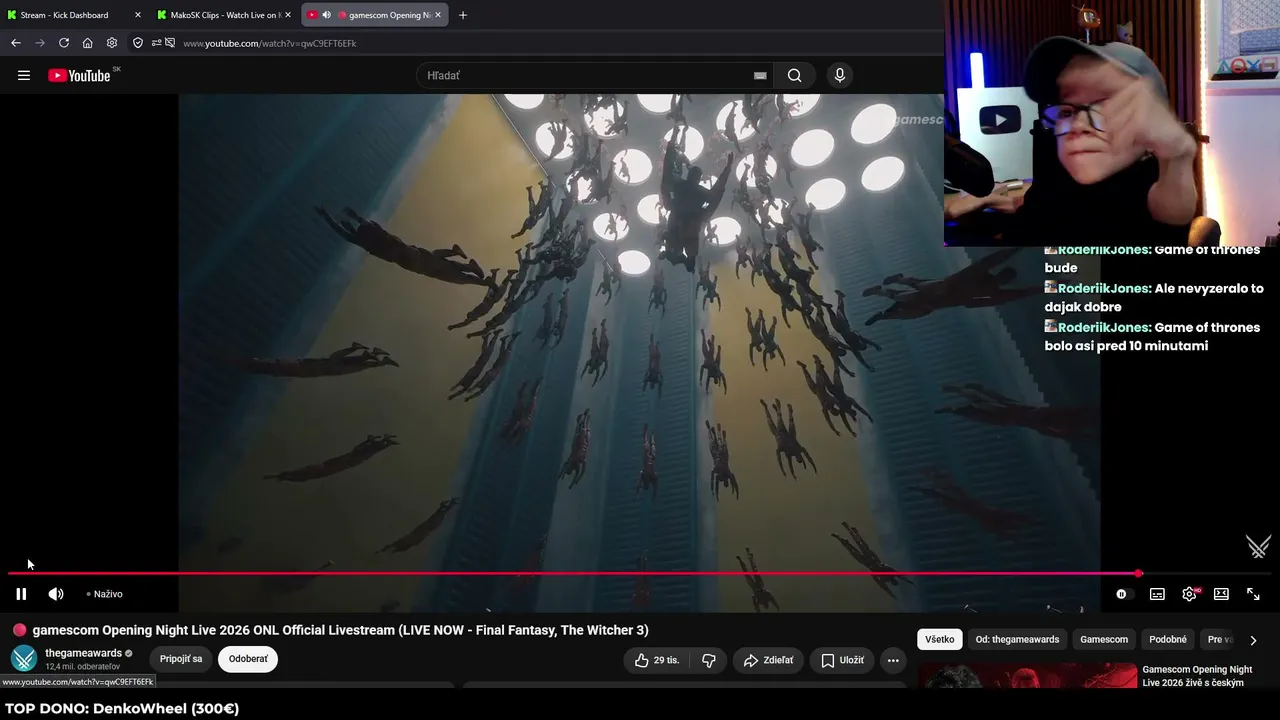Click the magnifier search button
This screenshot has width=1280, height=720.
coord(794,75)
